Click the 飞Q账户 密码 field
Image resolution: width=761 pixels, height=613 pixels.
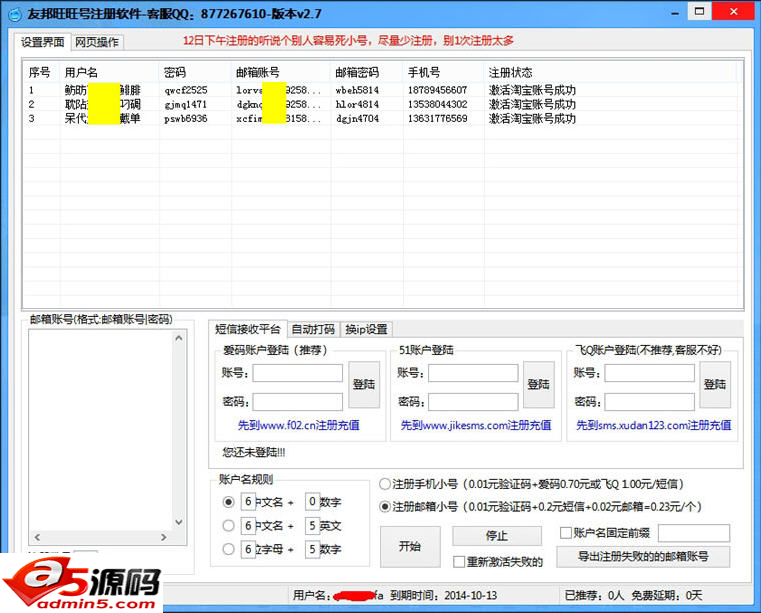[649, 402]
